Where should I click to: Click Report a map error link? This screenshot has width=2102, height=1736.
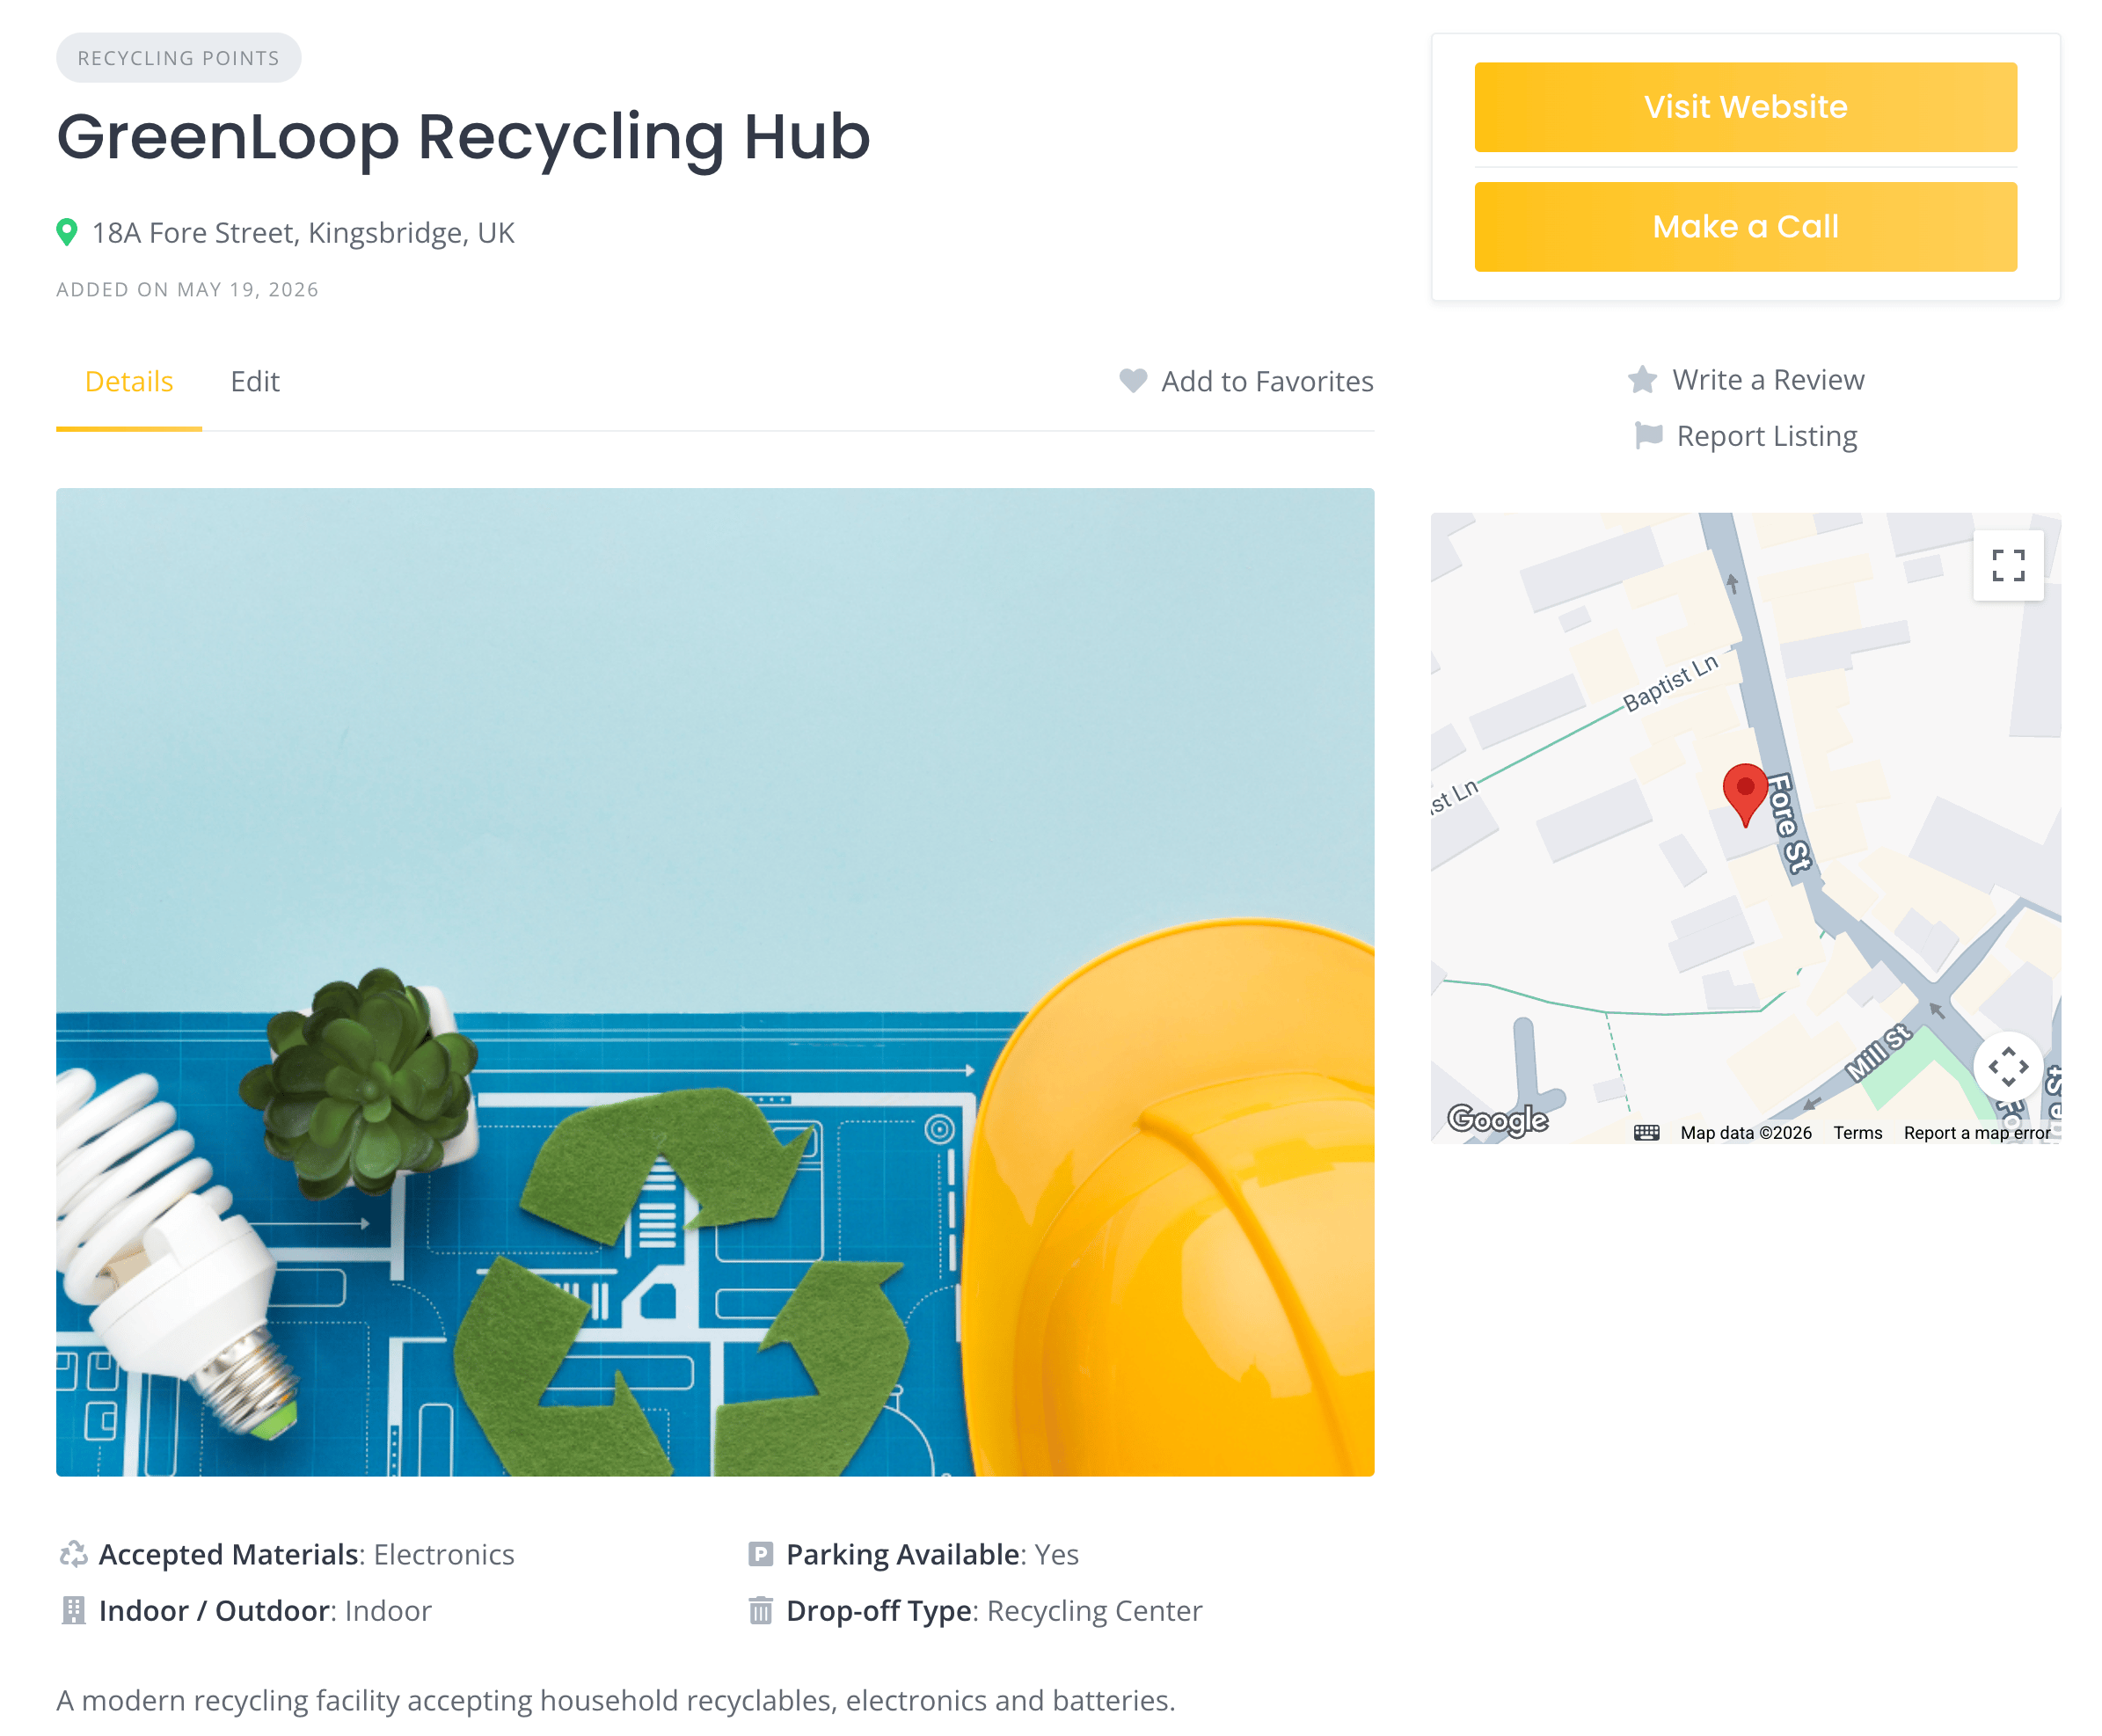(x=1976, y=1132)
